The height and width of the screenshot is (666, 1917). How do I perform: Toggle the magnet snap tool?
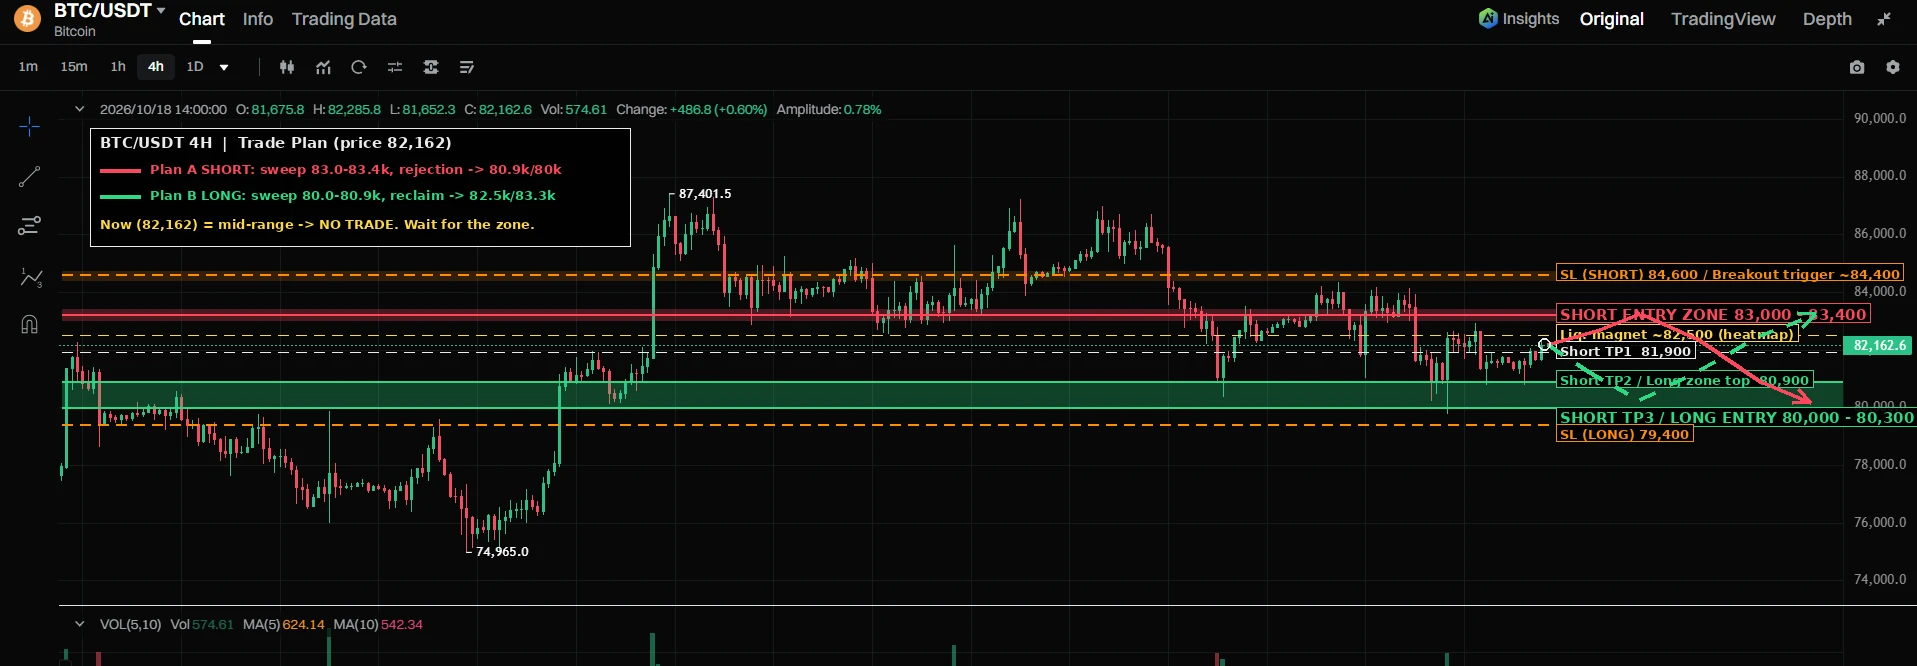pos(30,324)
